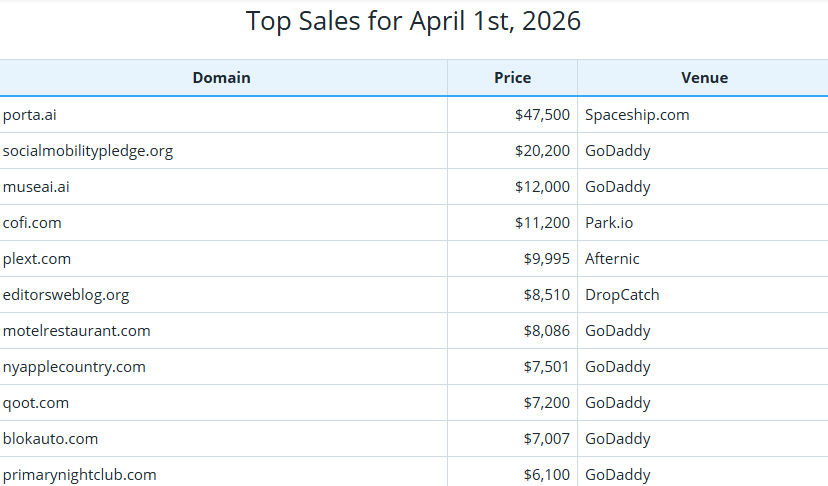Click the DropCatch venue cell

click(x=703, y=294)
